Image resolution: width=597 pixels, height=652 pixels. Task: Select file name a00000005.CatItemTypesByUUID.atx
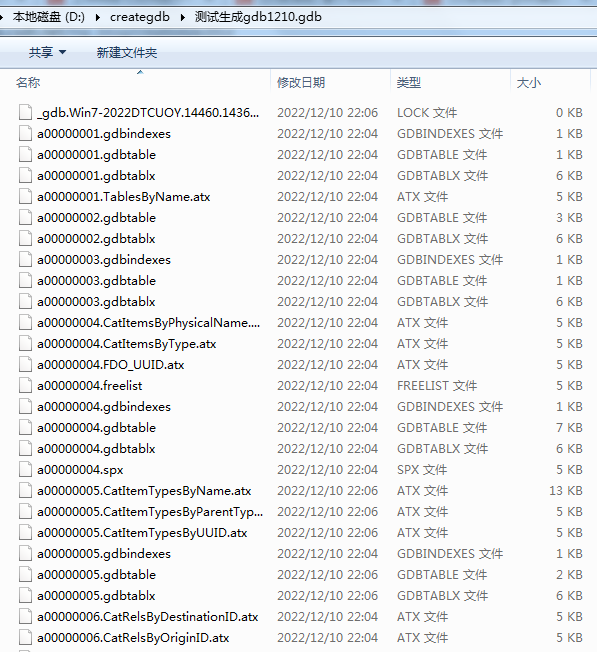click(142, 533)
